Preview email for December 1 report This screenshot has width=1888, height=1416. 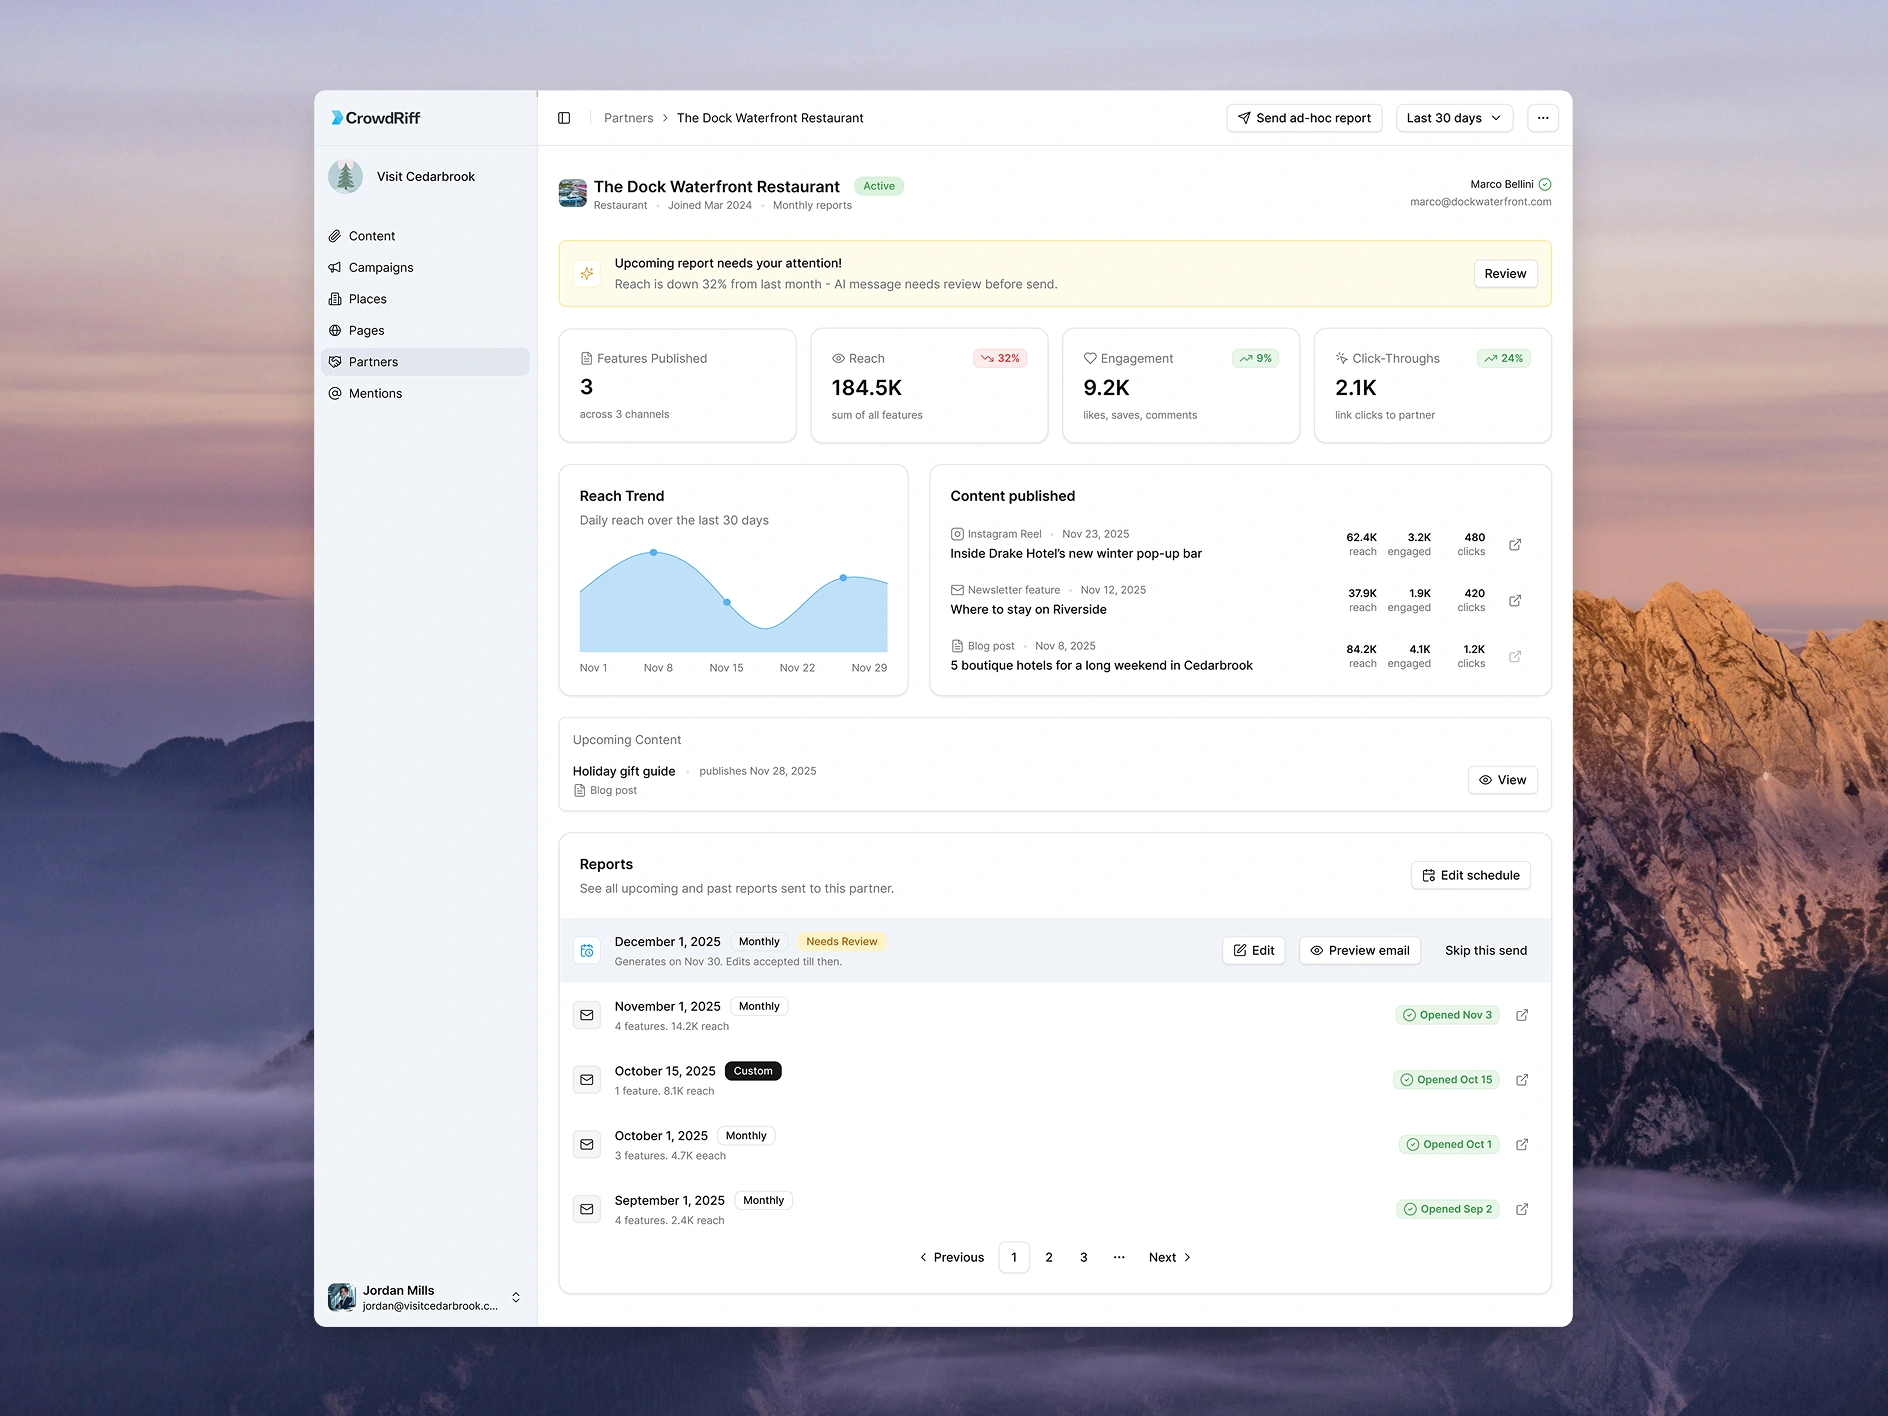[1359, 951]
